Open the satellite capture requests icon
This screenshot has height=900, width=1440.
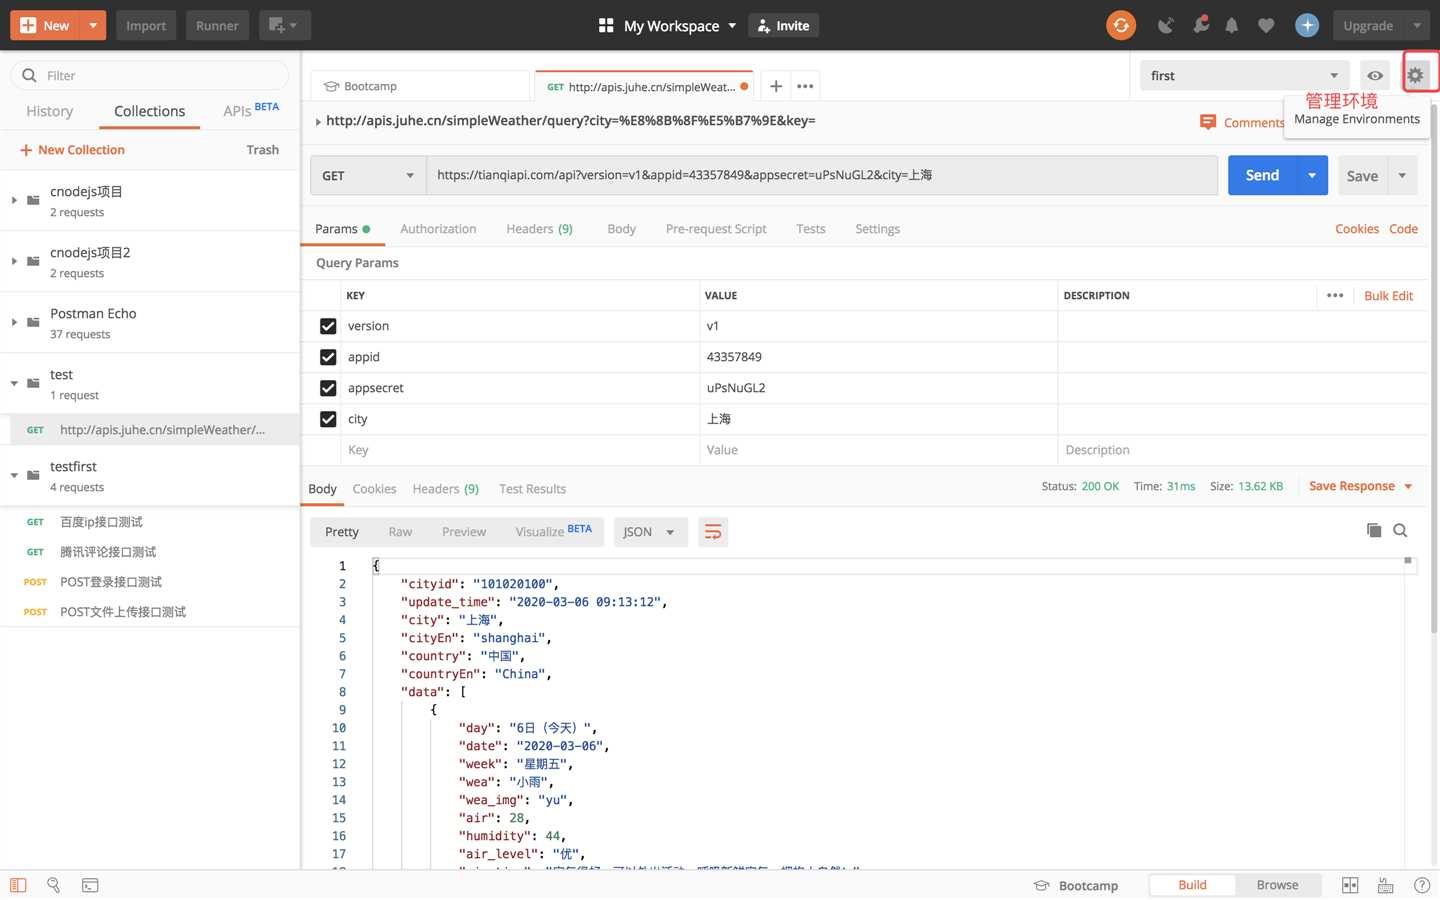point(1166,25)
